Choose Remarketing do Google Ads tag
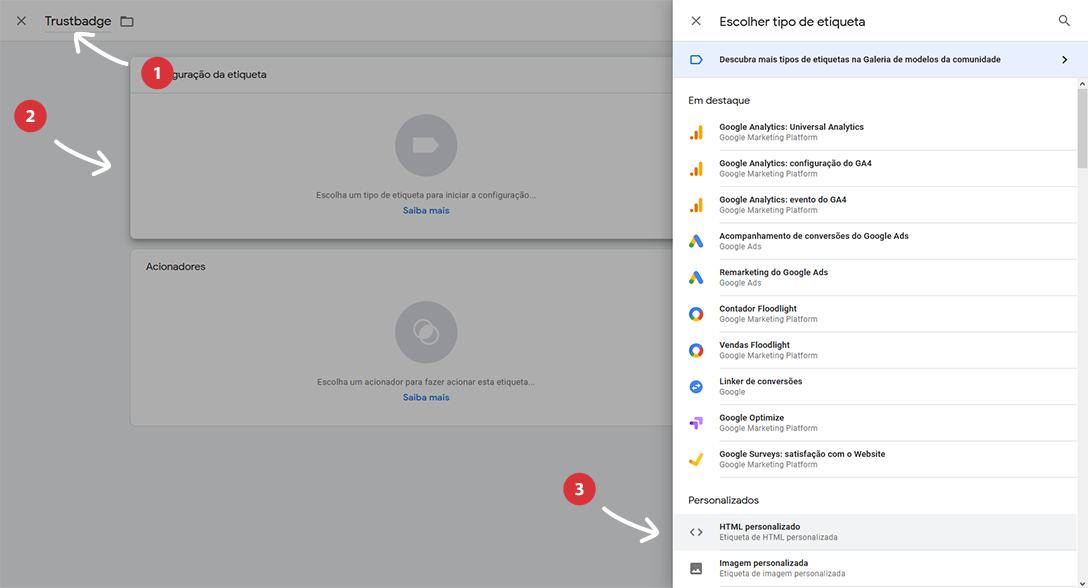 tap(874, 278)
